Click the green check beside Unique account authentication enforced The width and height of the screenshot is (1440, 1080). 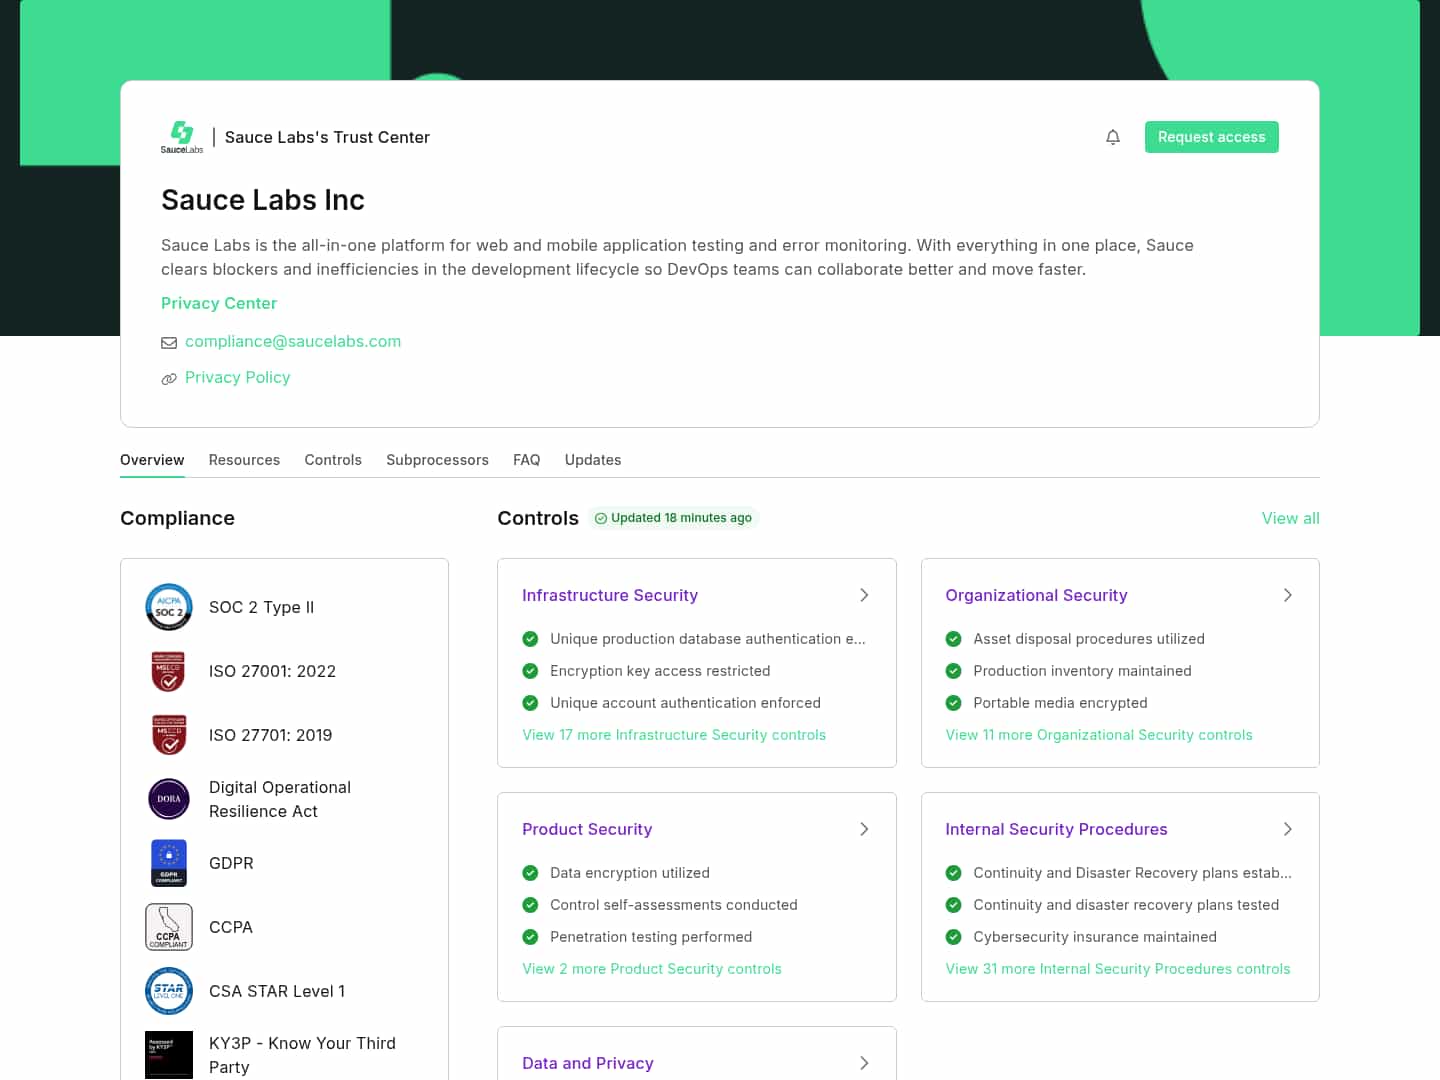530,703
